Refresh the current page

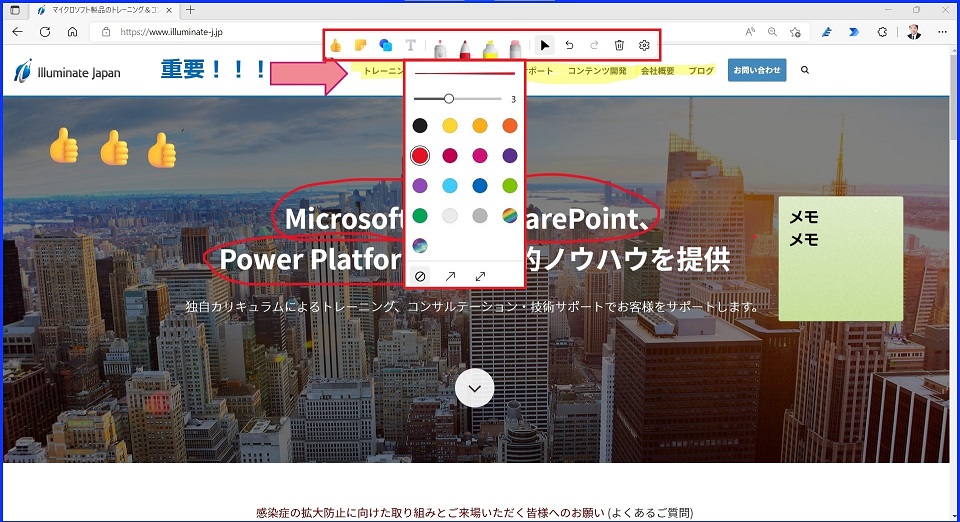[45, 32]
